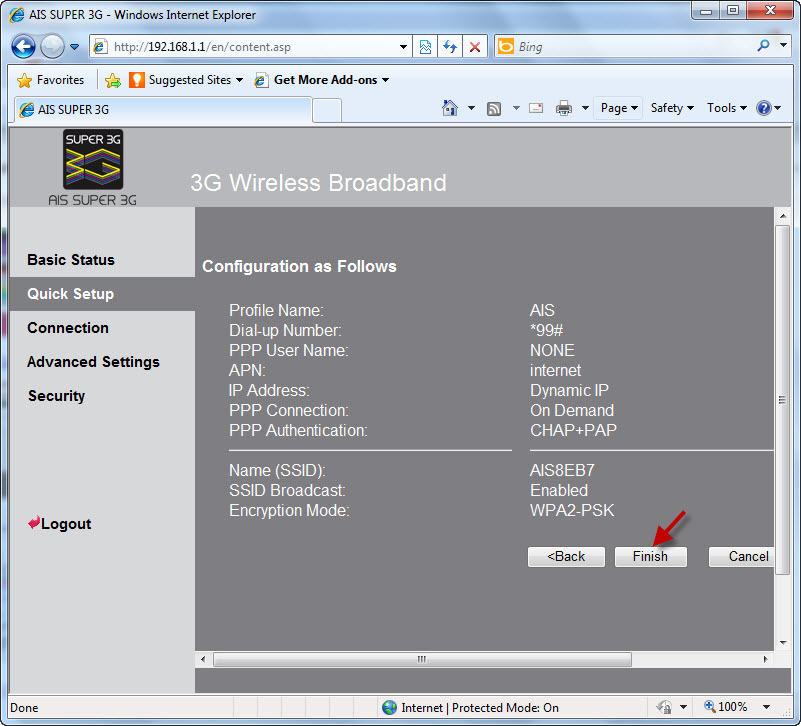Open recent pages dropdown beside Forward button
Viewport: 801px width, 726px height.
tap(75, 47)
